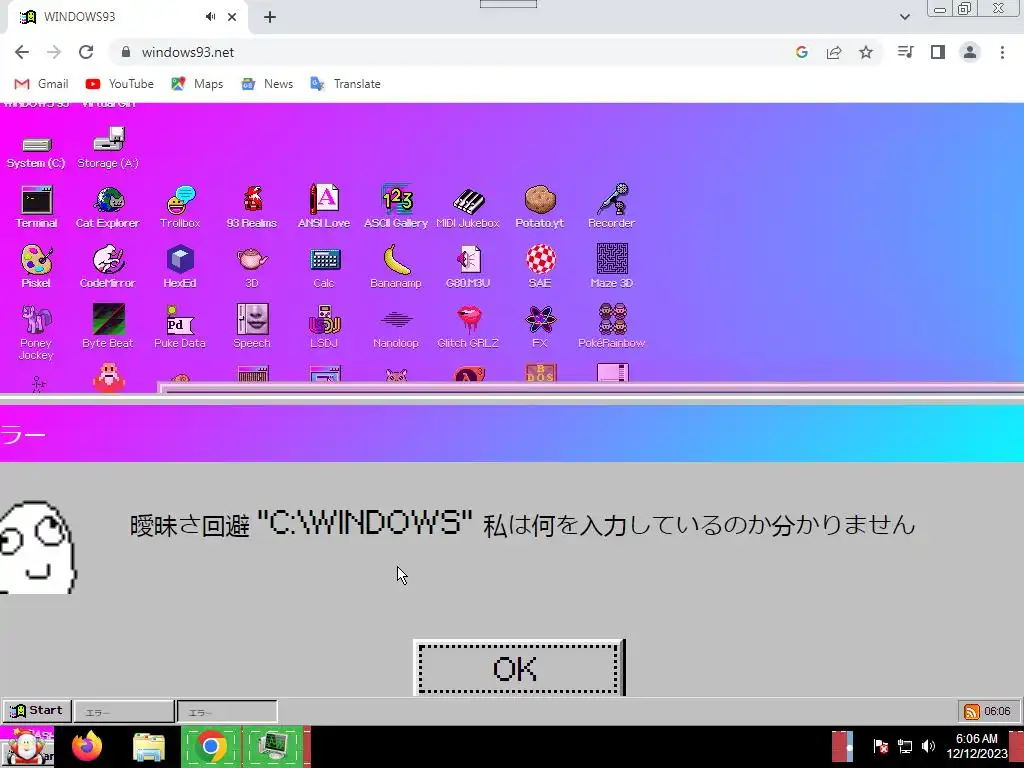1024x768 pixels.
Task: Open the News bookmark
Action: click(266, 84)
